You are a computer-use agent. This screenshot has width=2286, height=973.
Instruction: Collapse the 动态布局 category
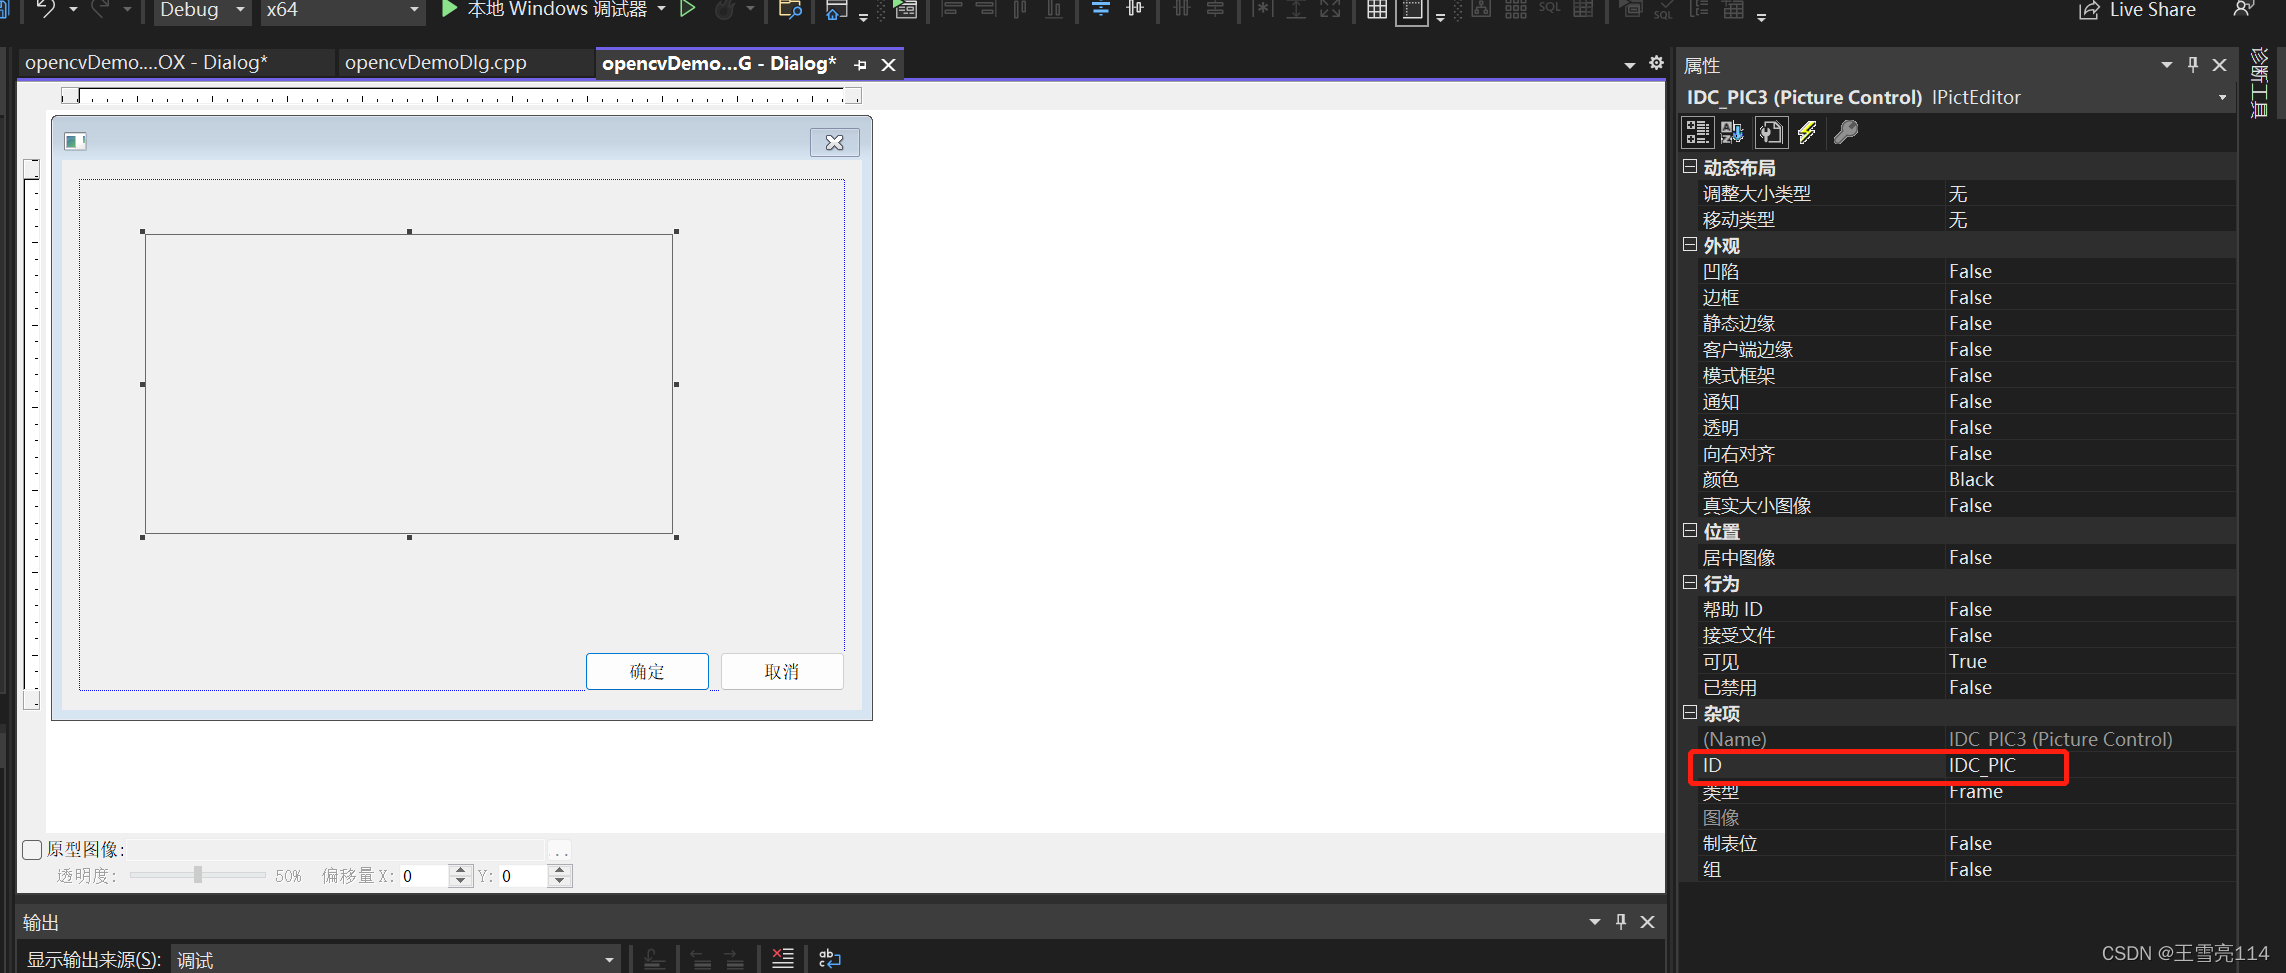1690,167
